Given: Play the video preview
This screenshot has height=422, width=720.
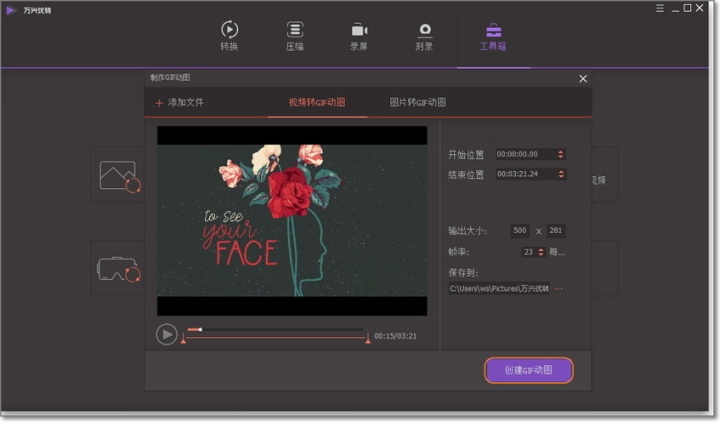Looking at the screenshot, I should coord(166,334).
